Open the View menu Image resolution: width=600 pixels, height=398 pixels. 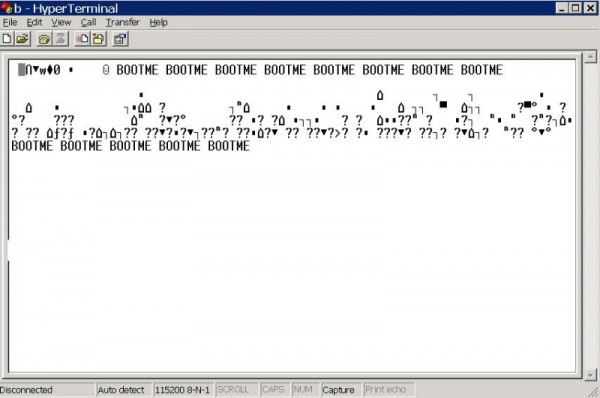(61, 23)
